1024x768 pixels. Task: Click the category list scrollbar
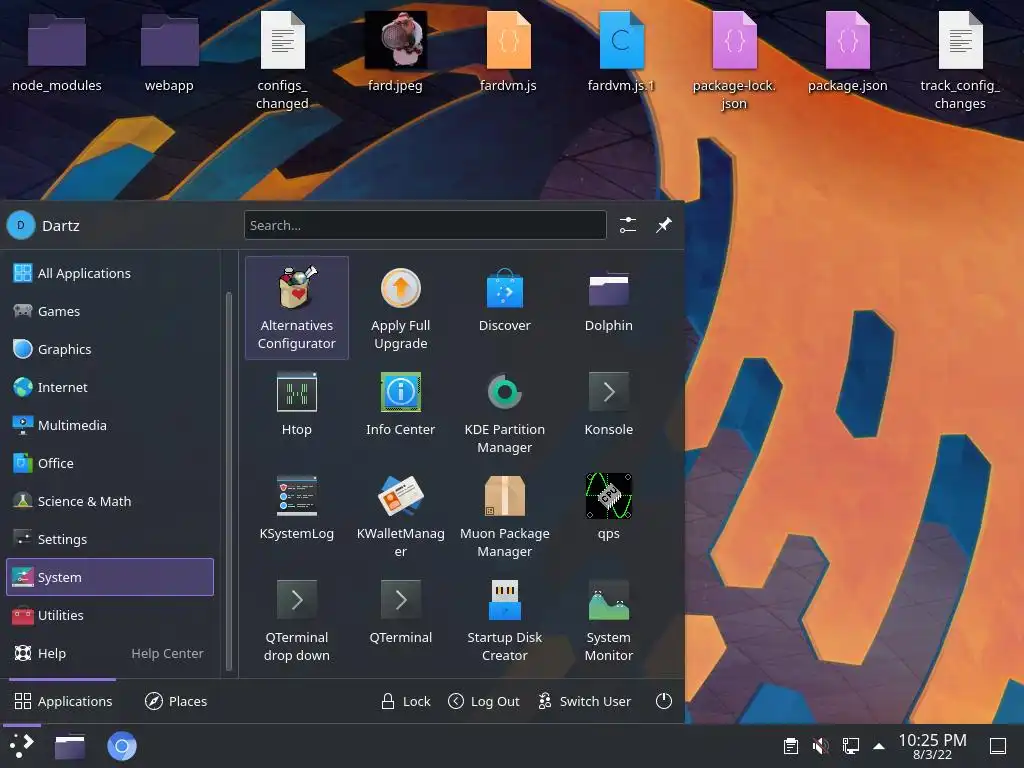tap(229, 481)
